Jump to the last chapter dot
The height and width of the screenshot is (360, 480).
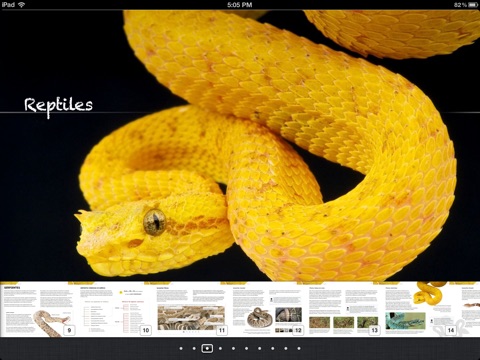[x=299, y=348]
